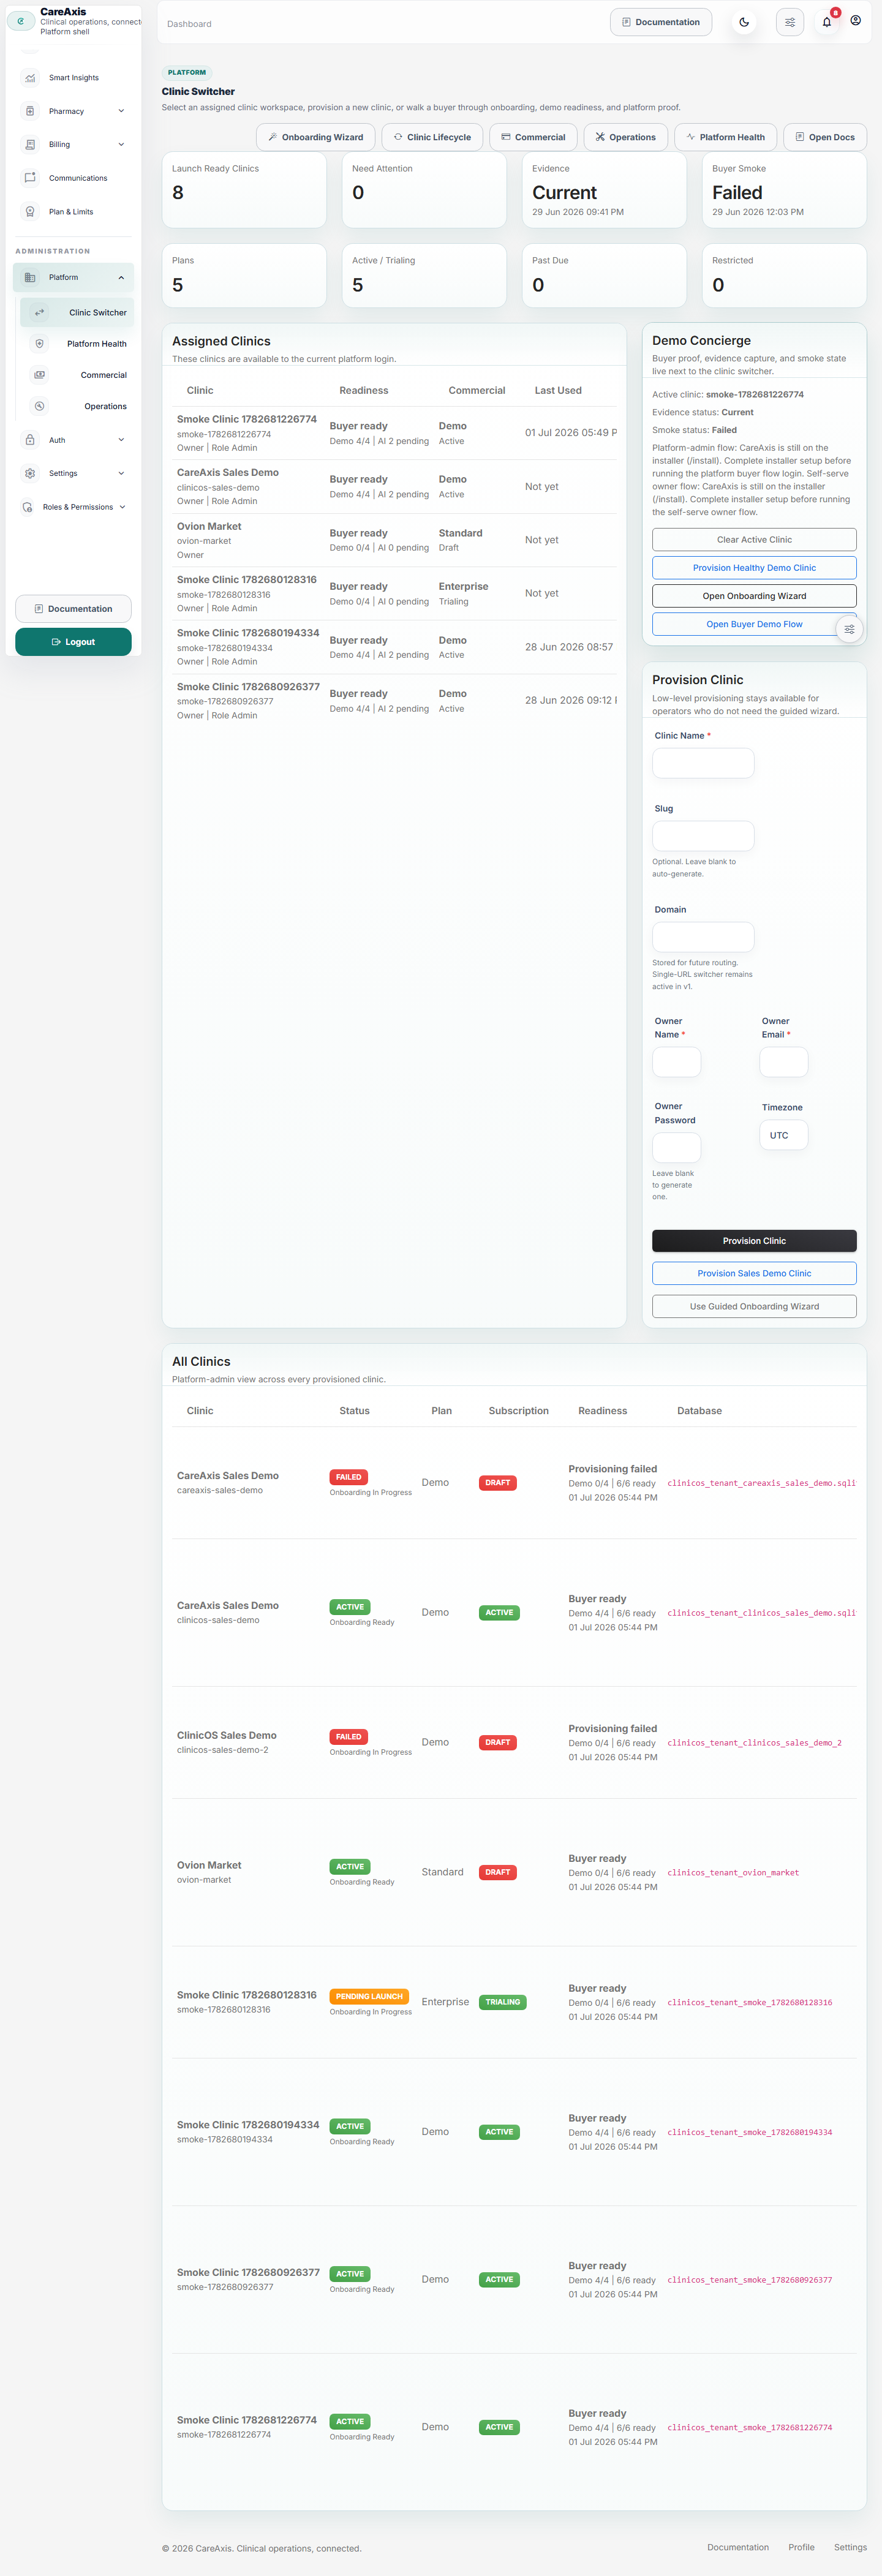
Task: Click Open Onboarding Wizard button
Action: tap(754, 596)
